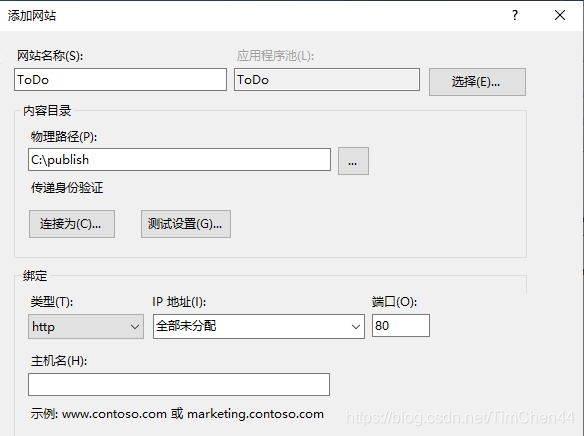Viewport: 584px width, 436px height.
Task: Click the 选择(E)... button
Action: point(477,82)
